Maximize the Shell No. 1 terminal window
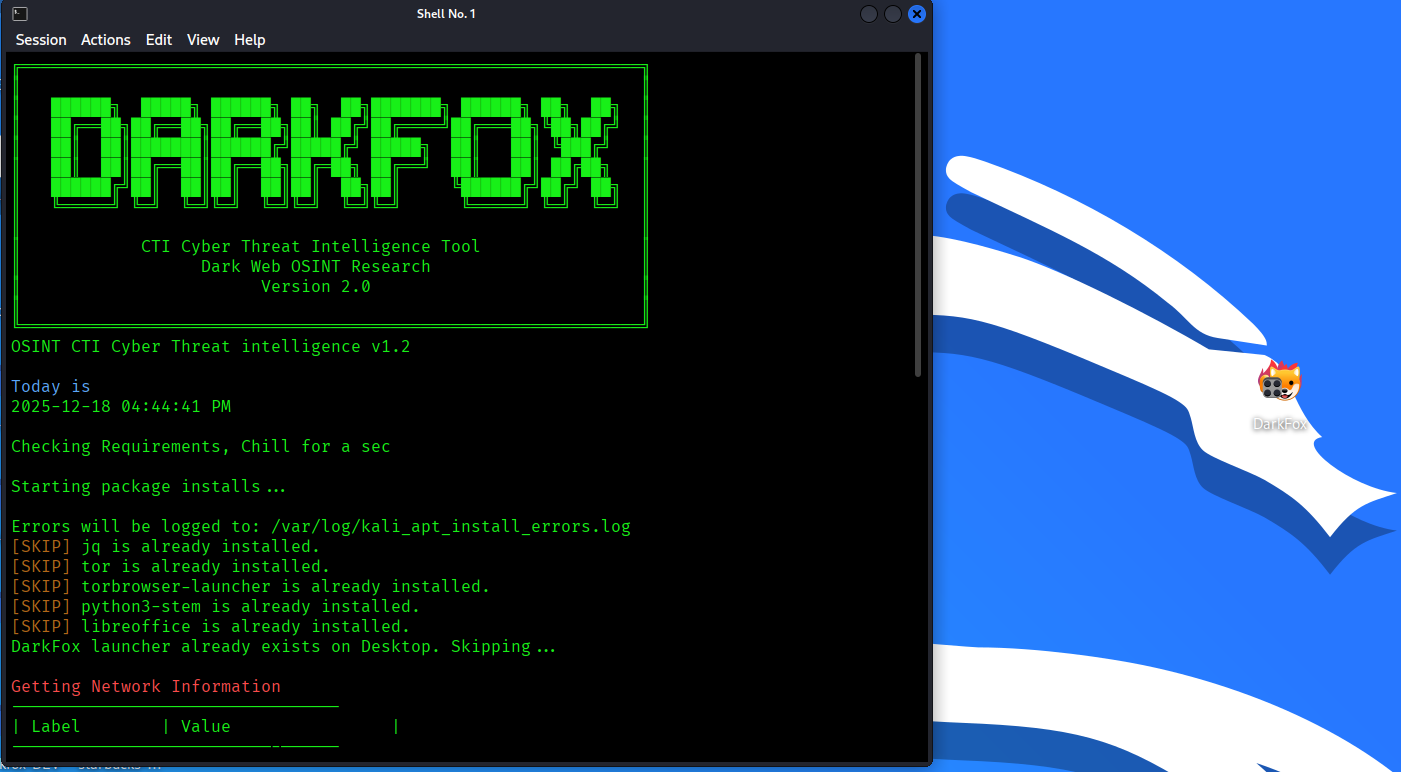 tap(893, 14)
